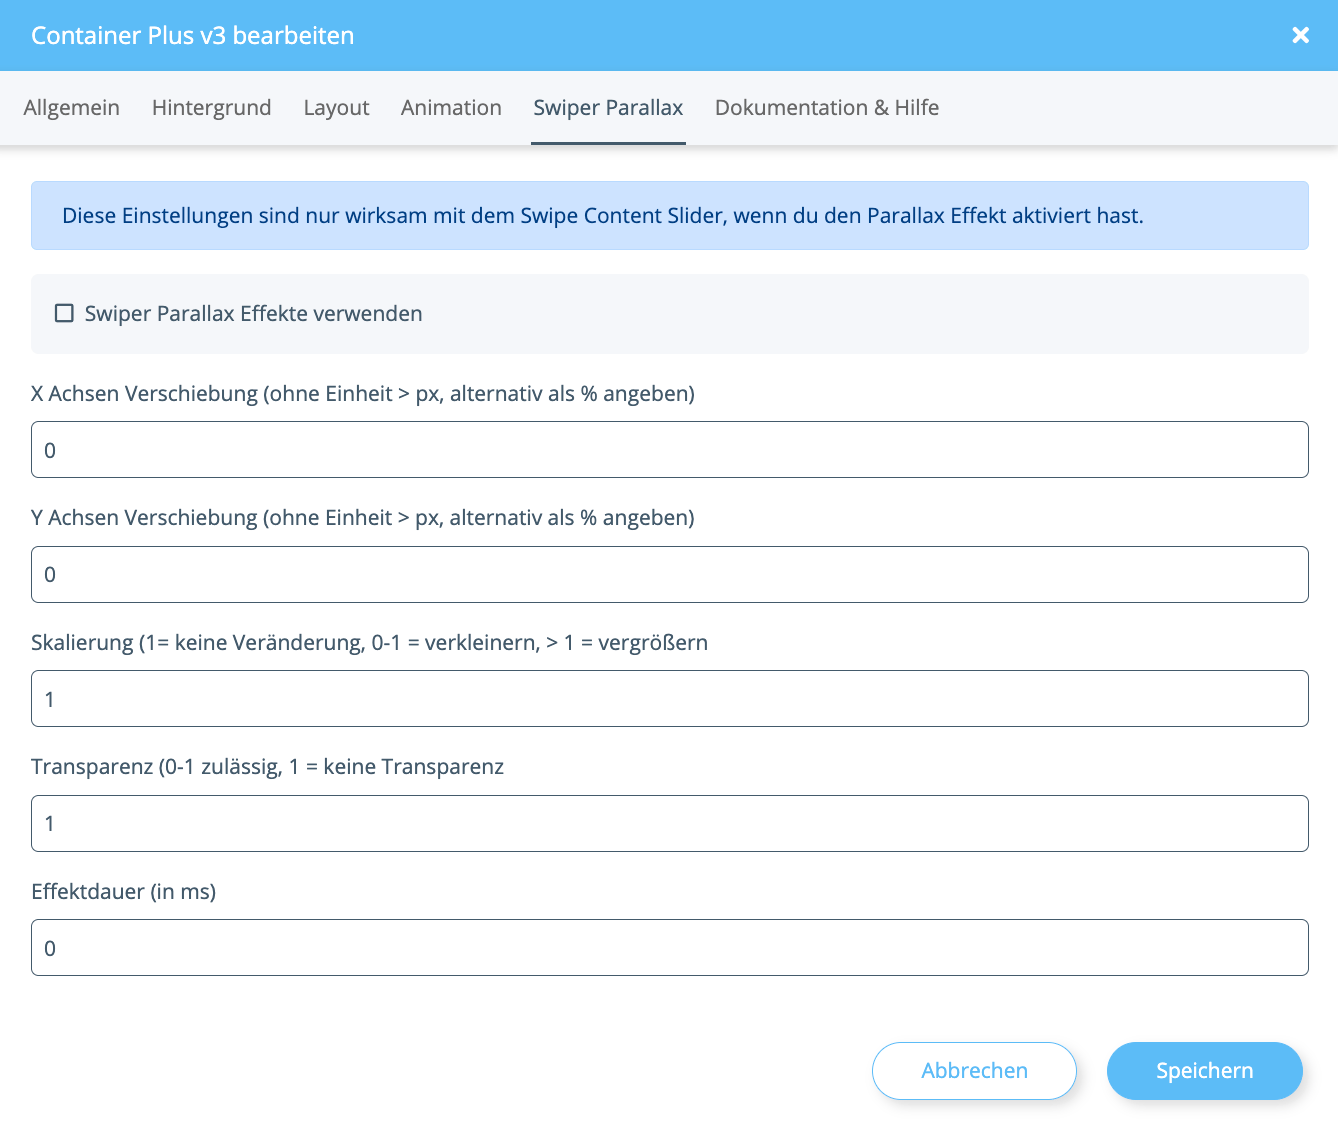Screen dimensions: 1338x1132
Task: Edit the Skalierung value field
Action: pyautogui.click(x=670, y=699)
